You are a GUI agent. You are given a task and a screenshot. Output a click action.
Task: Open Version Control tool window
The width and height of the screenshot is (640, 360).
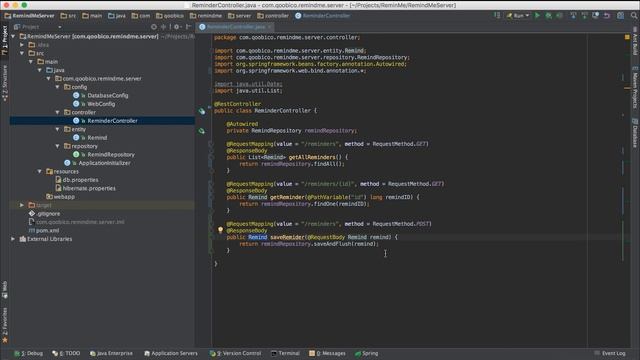point(235,353)
